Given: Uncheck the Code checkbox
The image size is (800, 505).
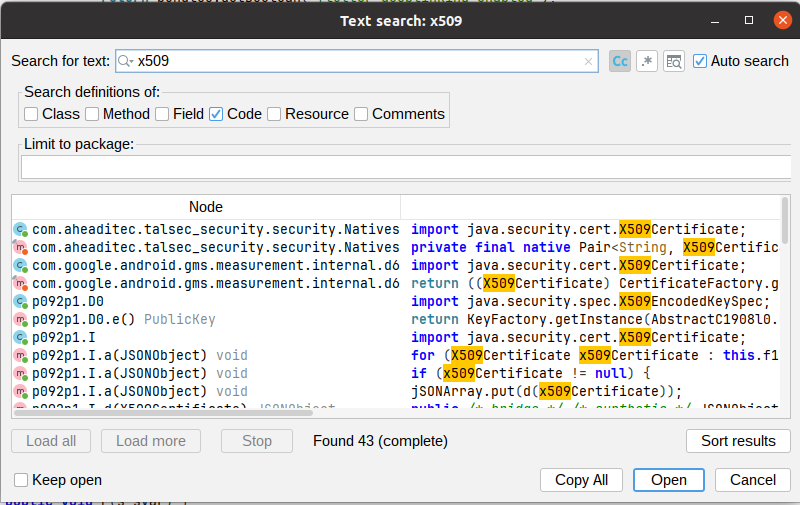Looking at the screenshot, I should pos(216,114).
